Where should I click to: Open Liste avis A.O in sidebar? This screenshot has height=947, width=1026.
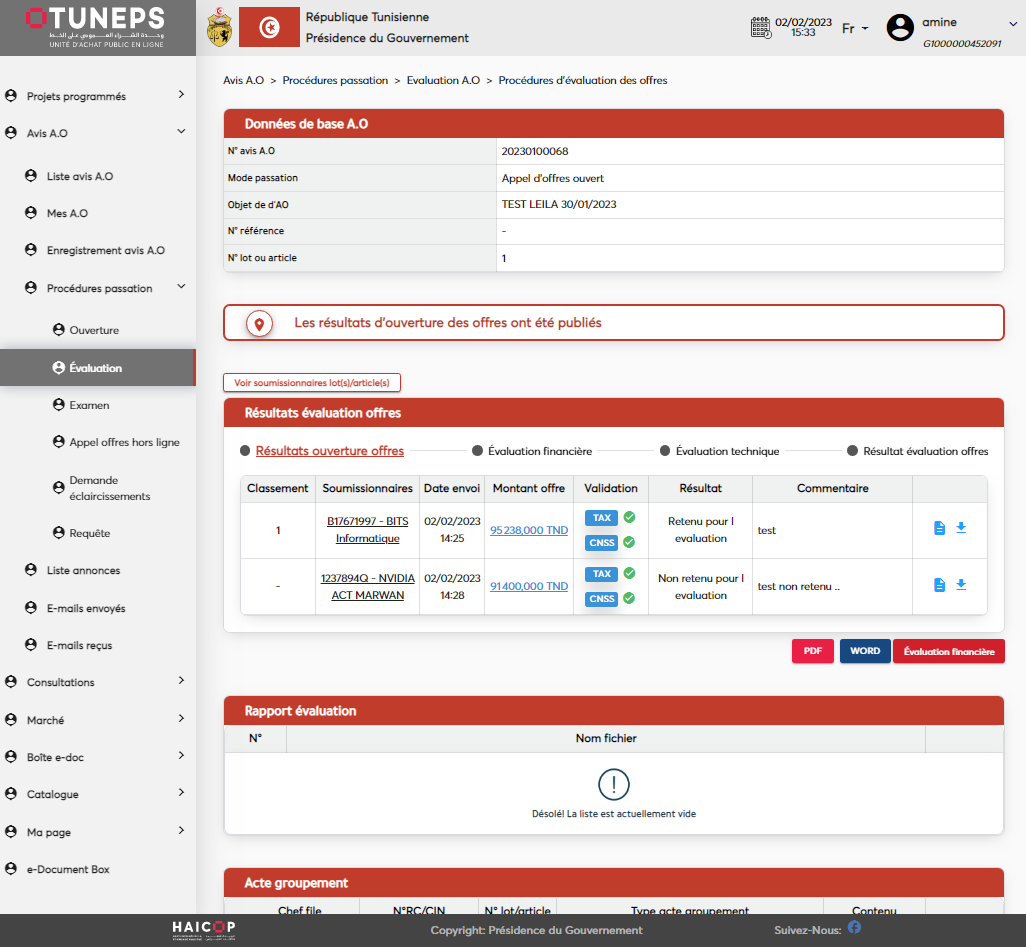click(80, 176)
